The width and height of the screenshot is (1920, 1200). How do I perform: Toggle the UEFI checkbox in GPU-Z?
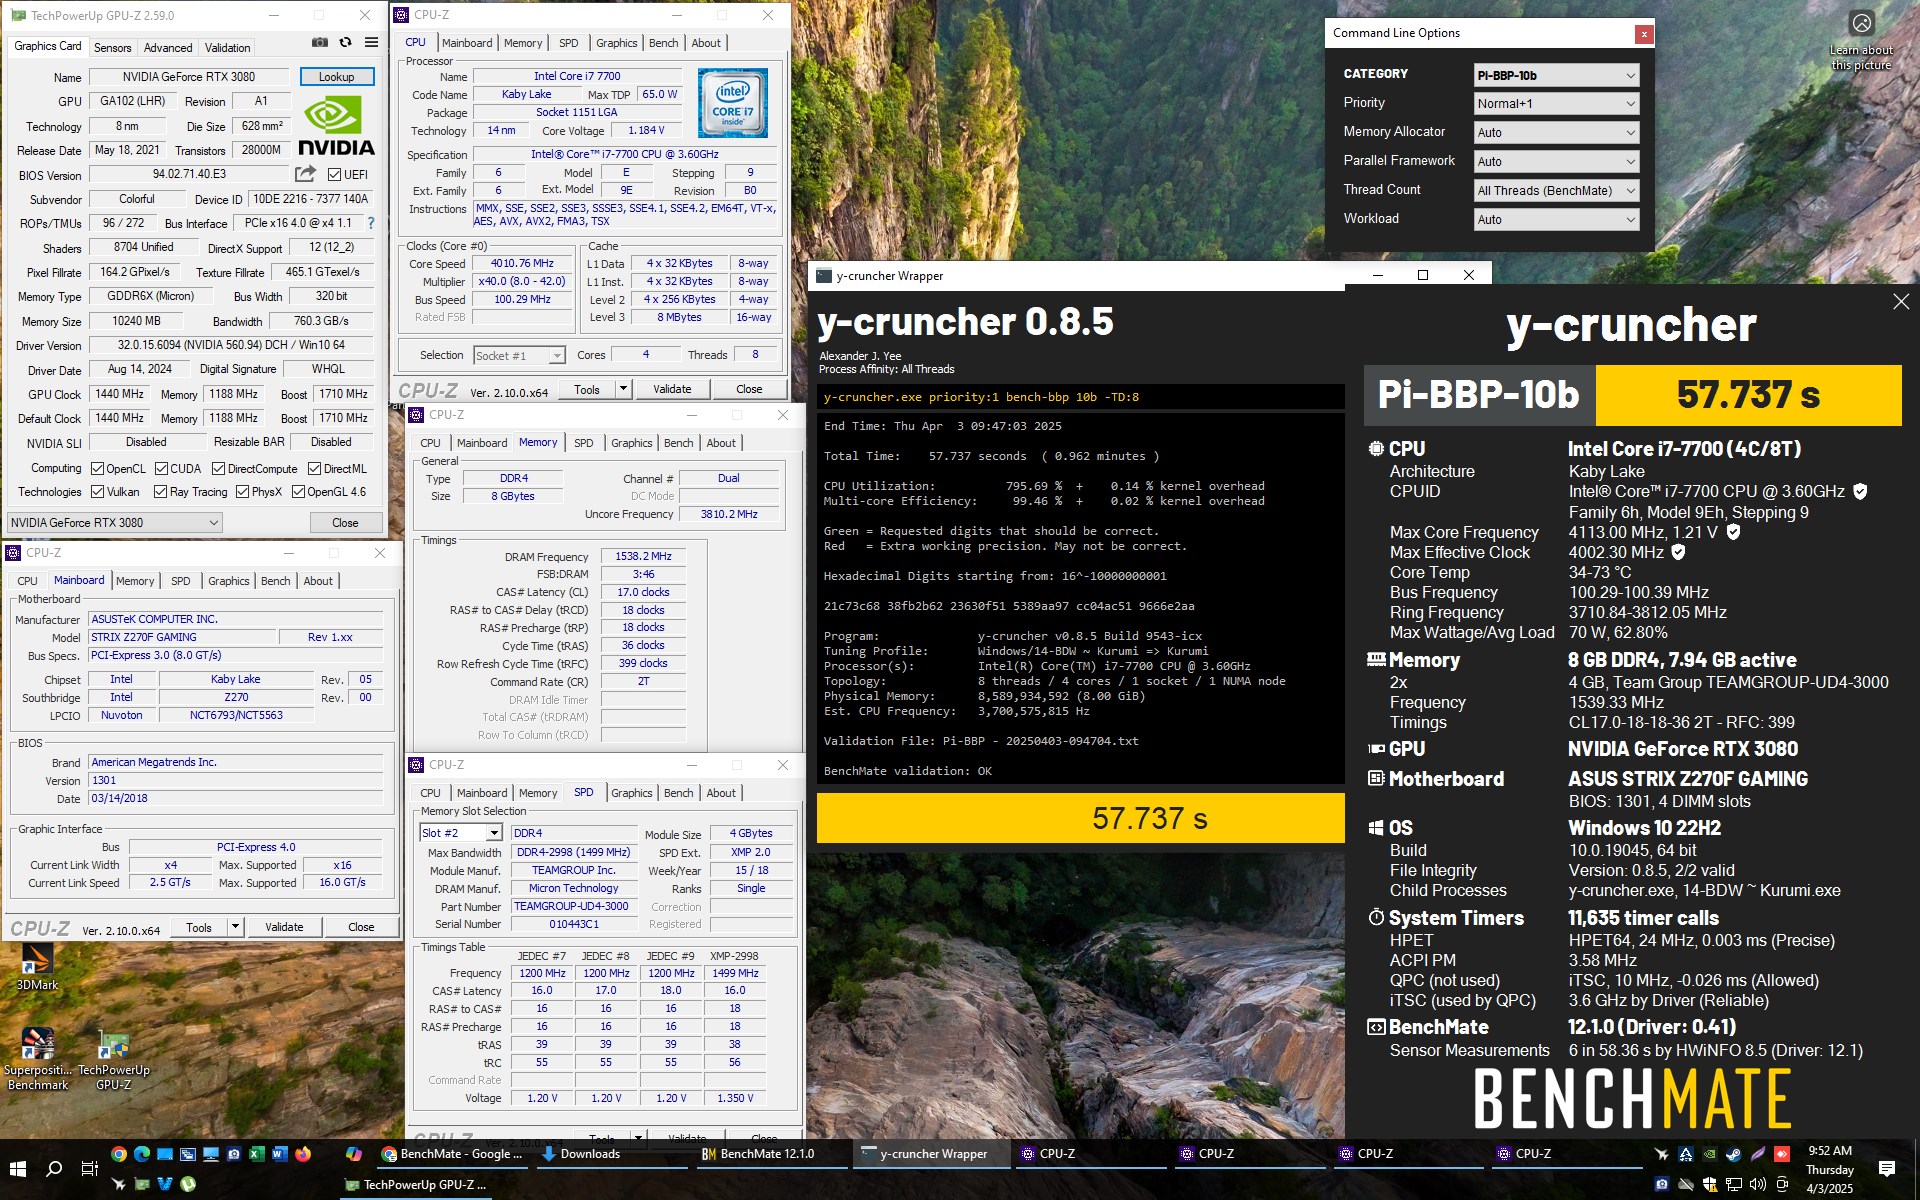point(335,175)
